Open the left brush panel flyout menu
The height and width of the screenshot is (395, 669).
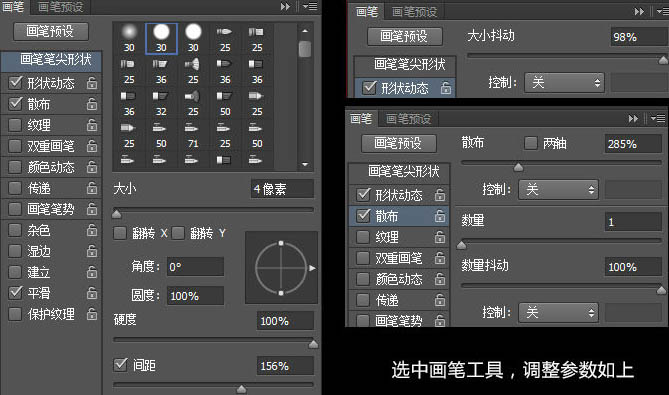point(310,6)
